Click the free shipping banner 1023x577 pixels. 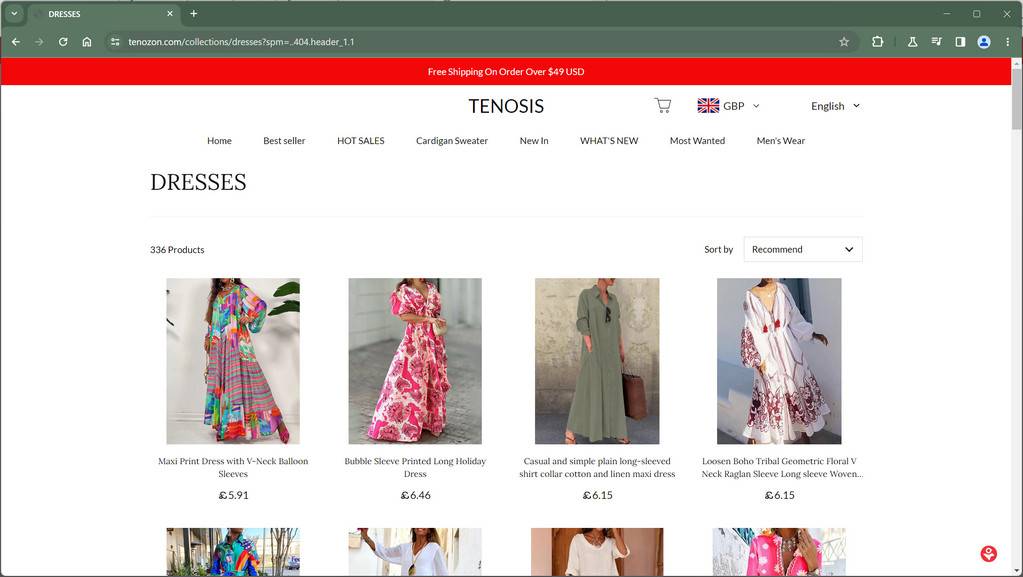point(506,71)
